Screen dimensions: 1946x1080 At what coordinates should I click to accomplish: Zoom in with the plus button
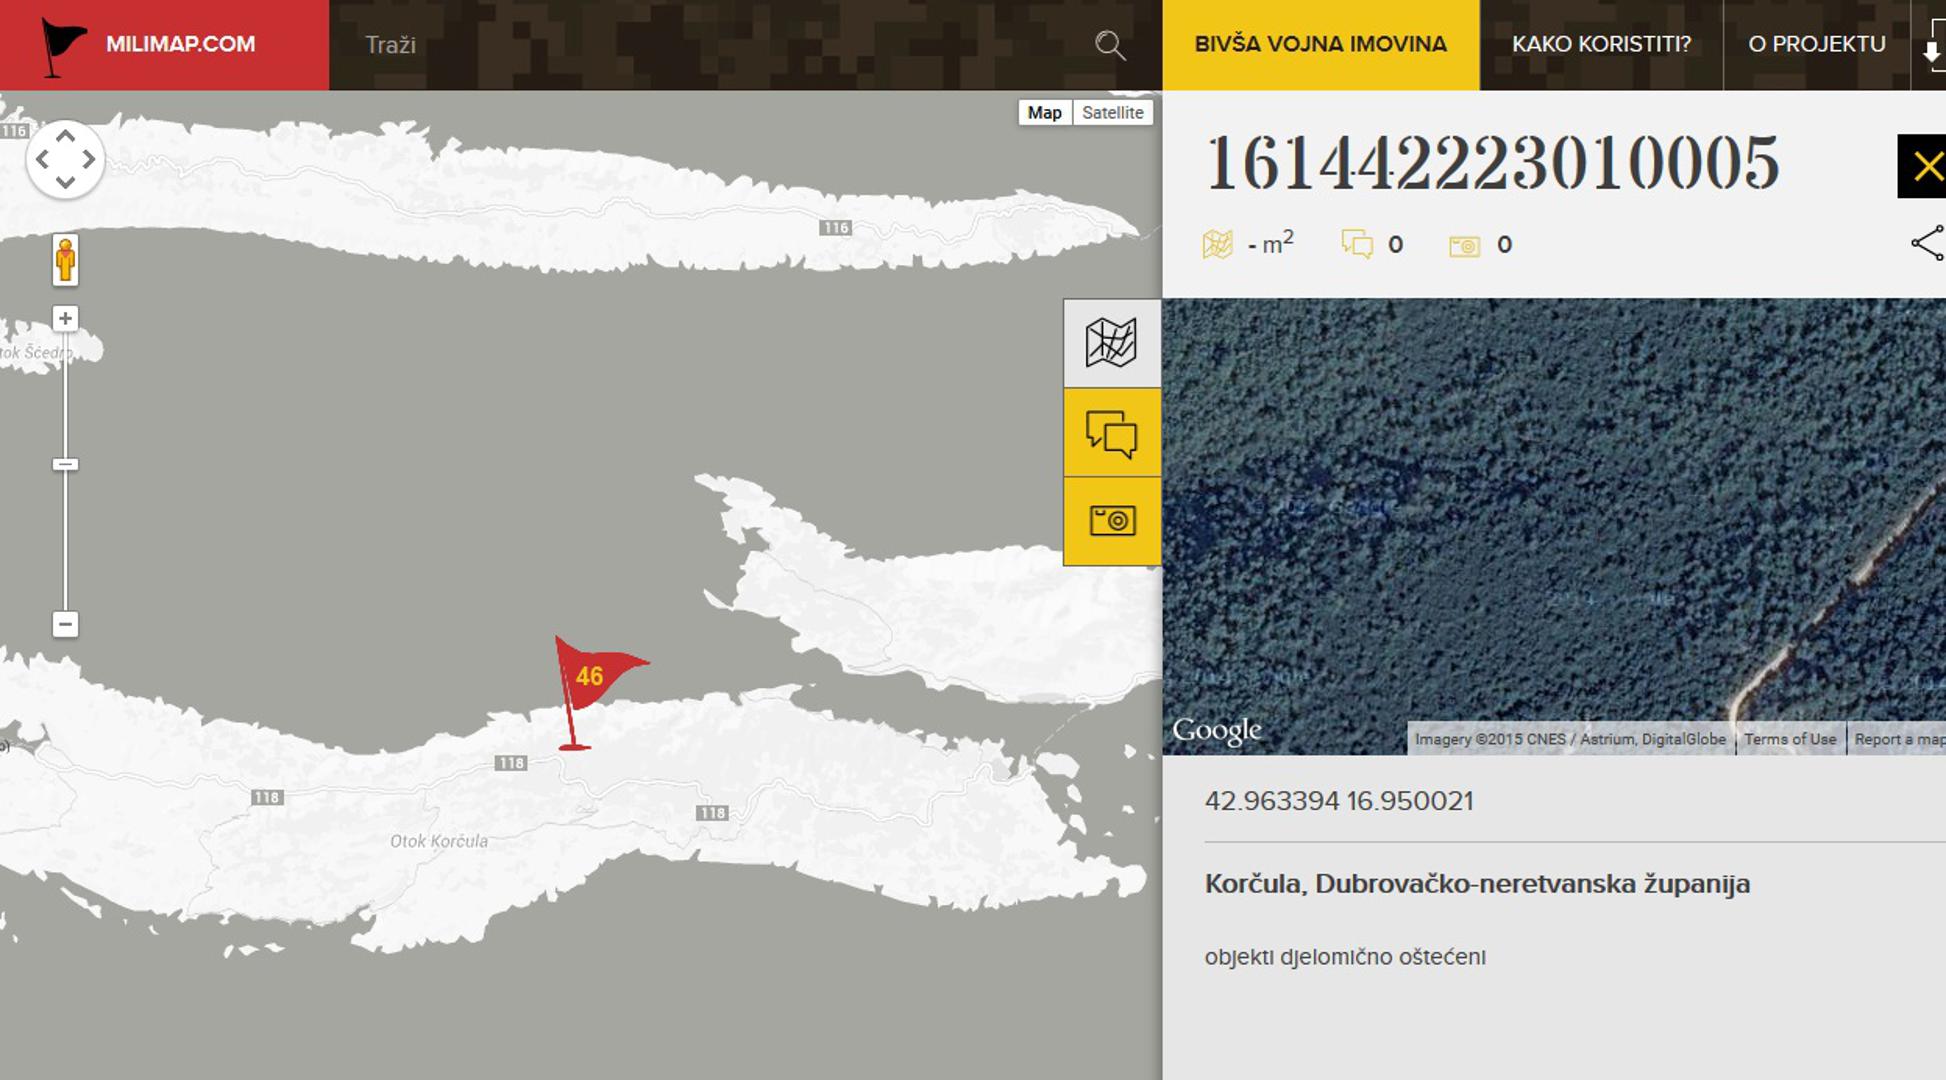point(65,319)
